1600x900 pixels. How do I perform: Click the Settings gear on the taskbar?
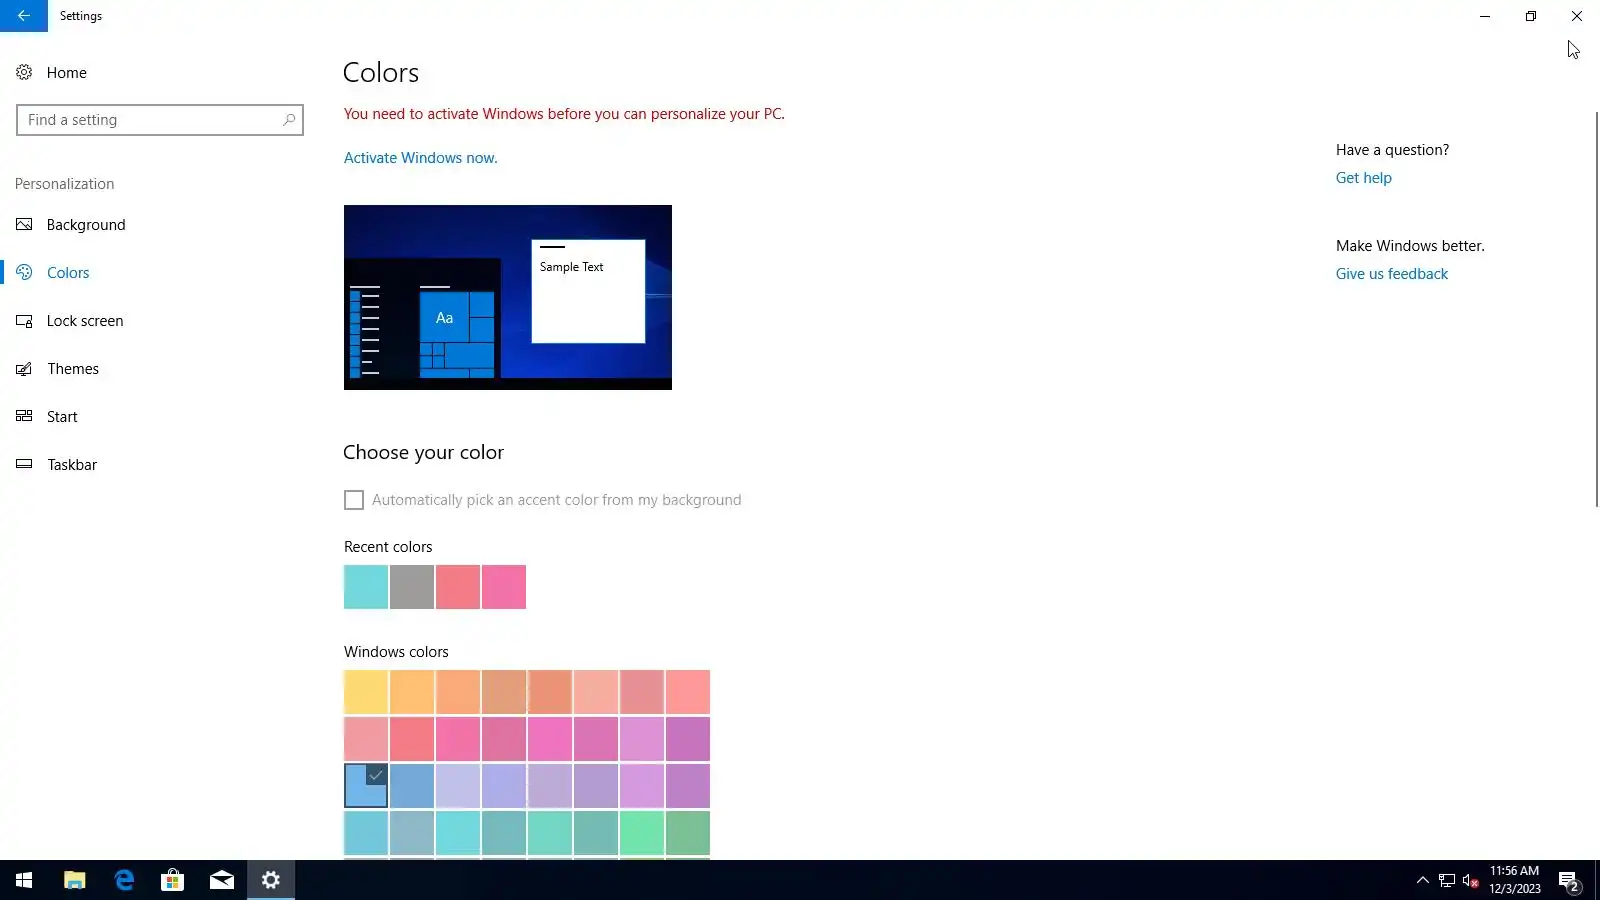(271, 880)
